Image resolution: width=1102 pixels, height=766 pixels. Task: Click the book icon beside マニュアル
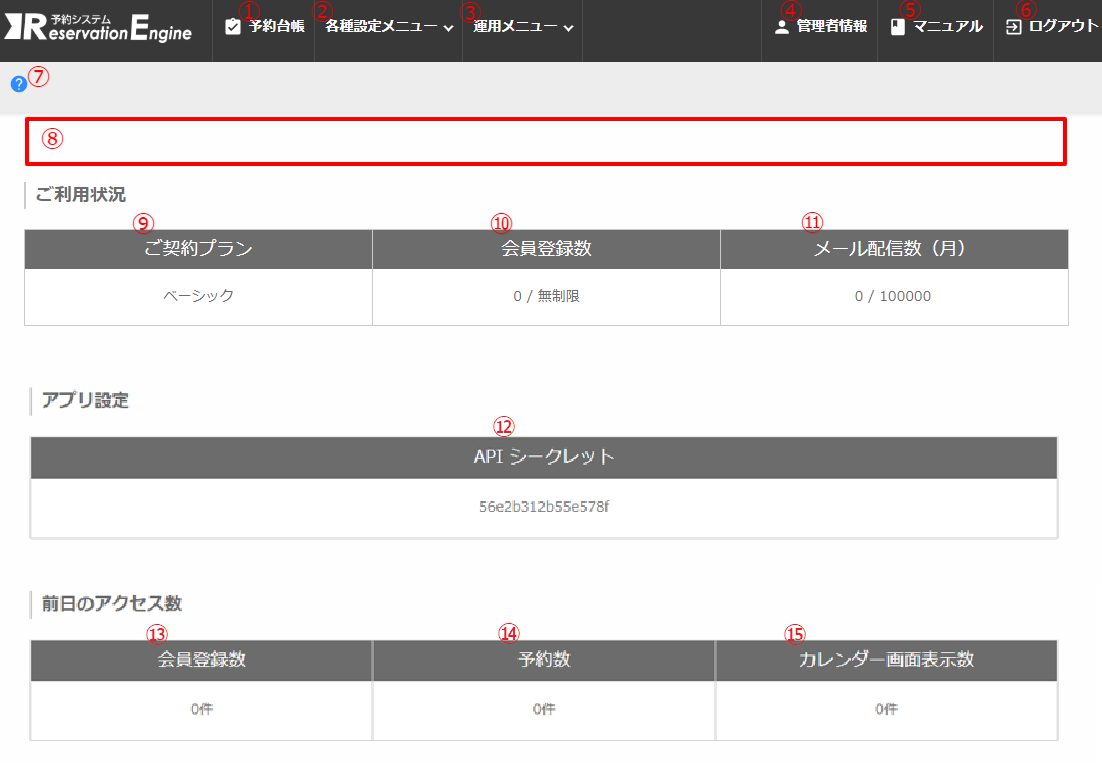pos(897,27)
